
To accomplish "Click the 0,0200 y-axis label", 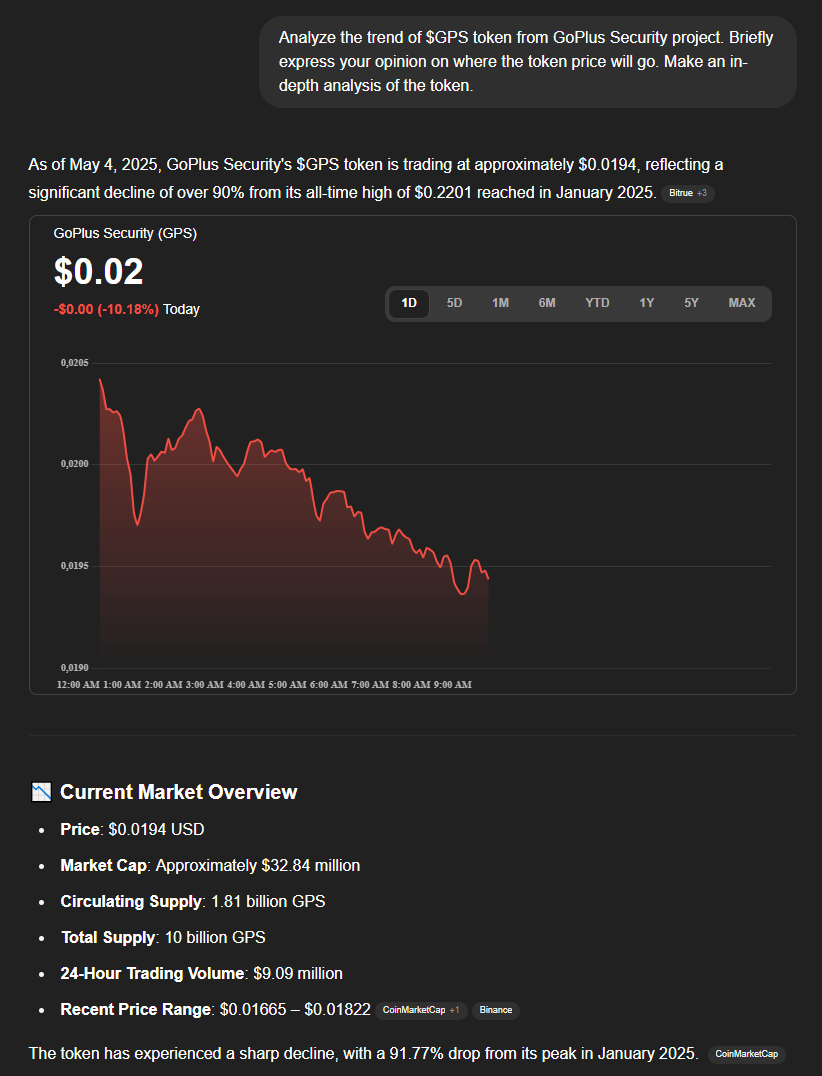I will tap(74, 465).
